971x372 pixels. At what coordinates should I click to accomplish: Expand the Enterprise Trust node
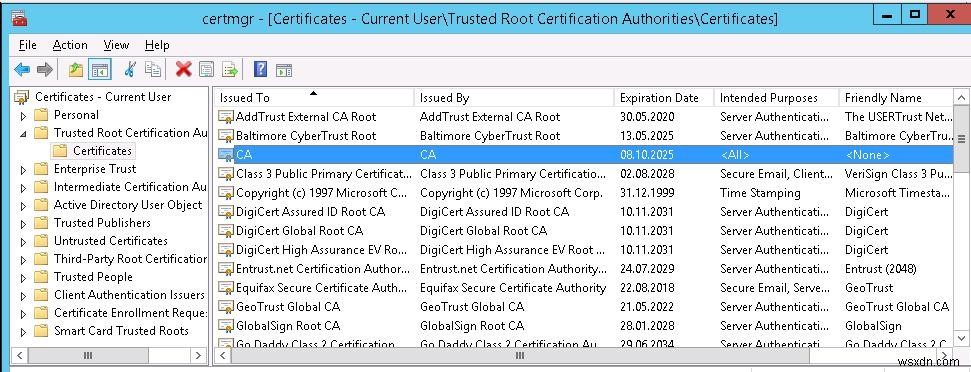[24, 170]
